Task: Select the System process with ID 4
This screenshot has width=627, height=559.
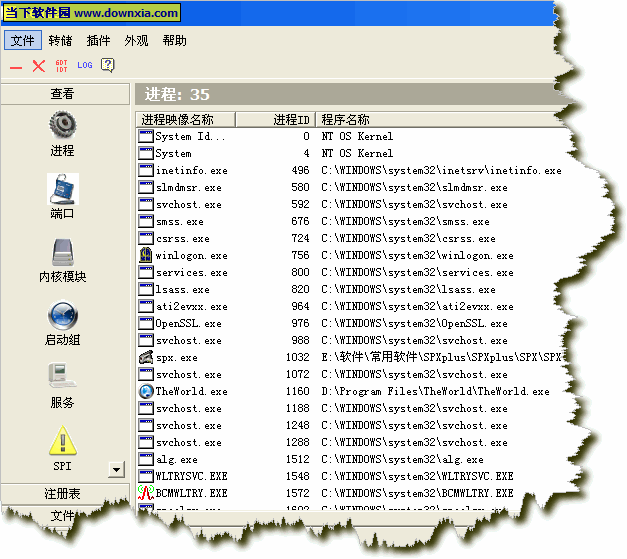Action: (x=350, y=153)
